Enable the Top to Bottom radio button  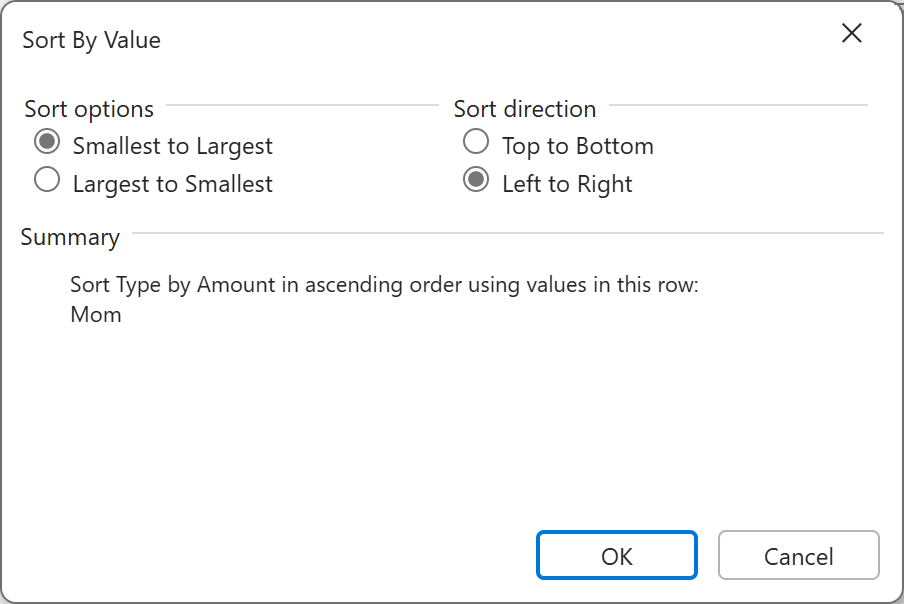pos(476,142)
